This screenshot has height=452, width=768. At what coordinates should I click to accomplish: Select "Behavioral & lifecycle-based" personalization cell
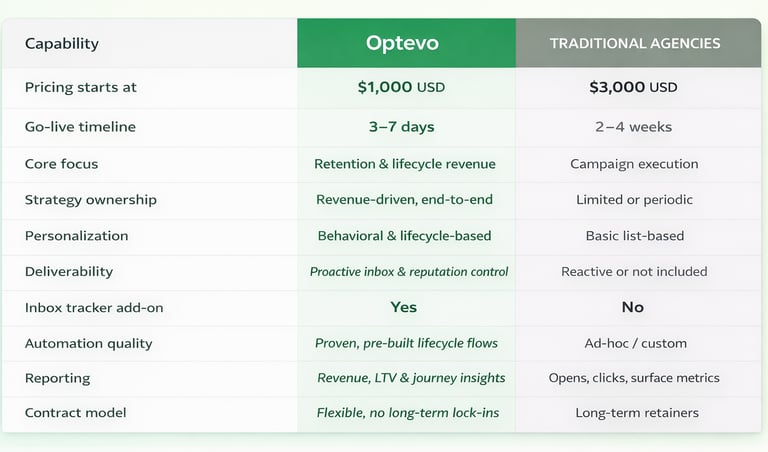[404, 236]
